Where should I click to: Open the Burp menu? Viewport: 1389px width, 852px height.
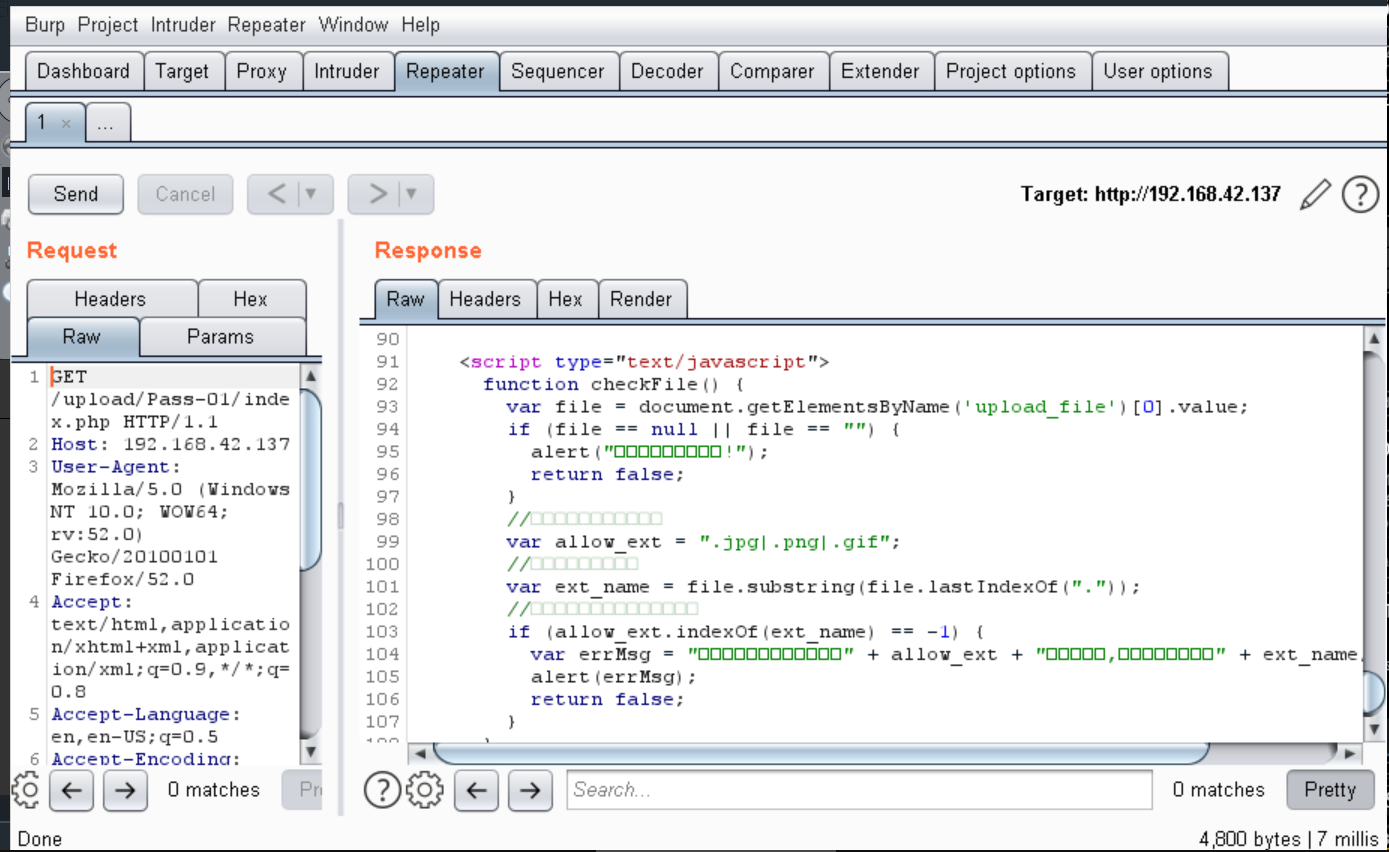[x=44, y=25]
